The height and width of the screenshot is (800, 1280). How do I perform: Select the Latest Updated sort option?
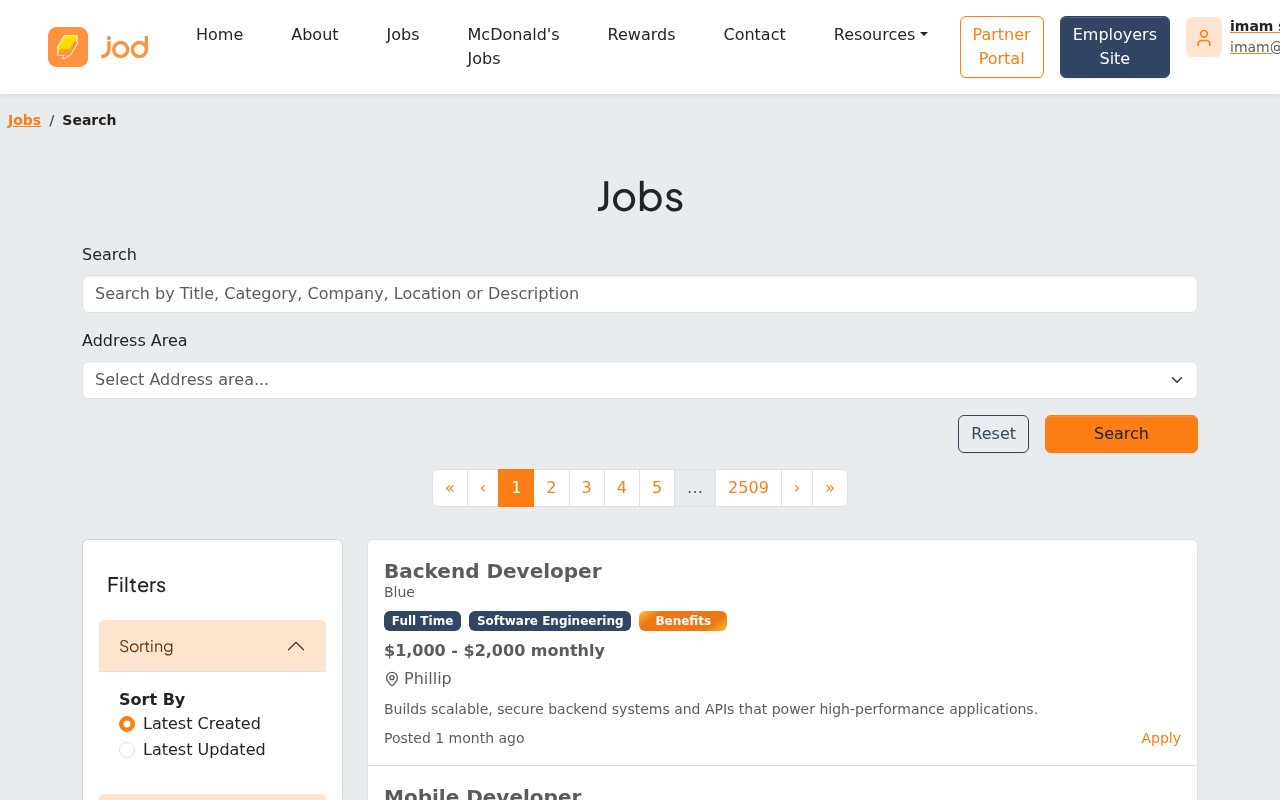tap(126, 749)
